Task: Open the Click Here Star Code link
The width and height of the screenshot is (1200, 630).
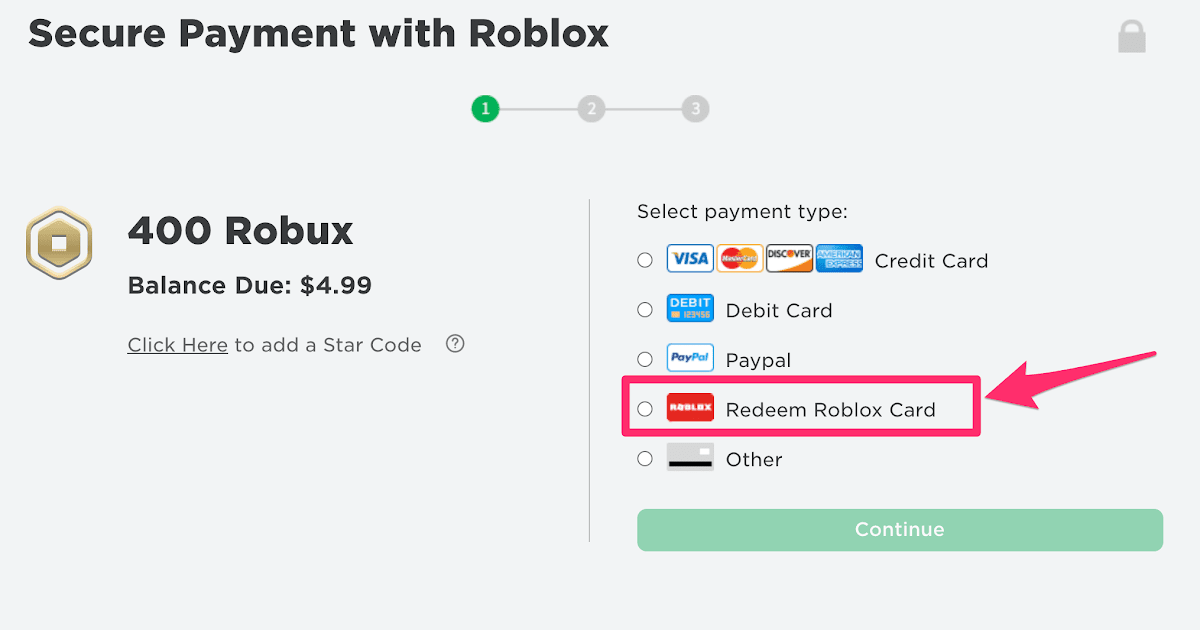Action: point(178,345)
